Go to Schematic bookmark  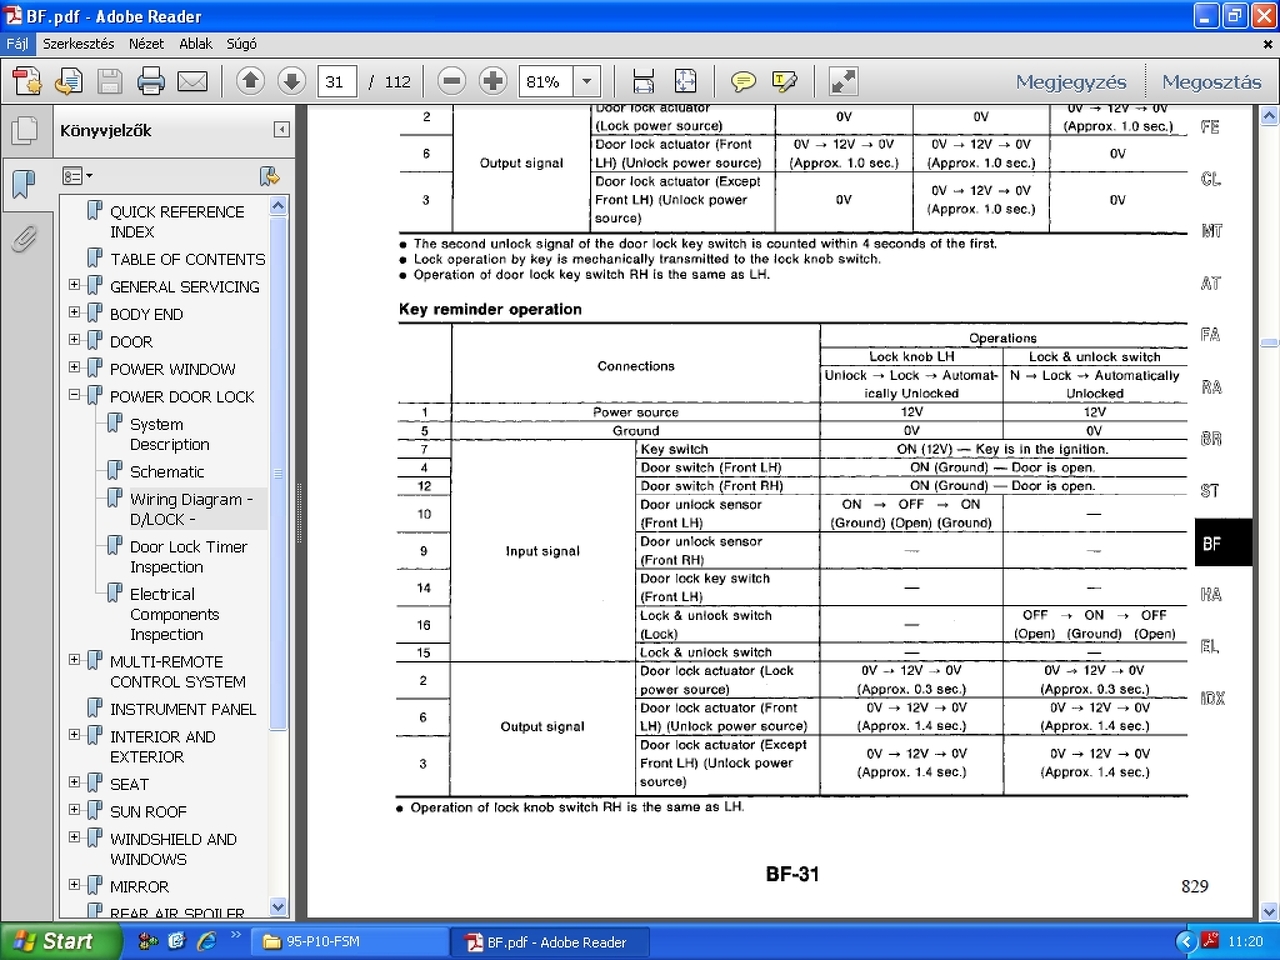(x=166, y=472)
